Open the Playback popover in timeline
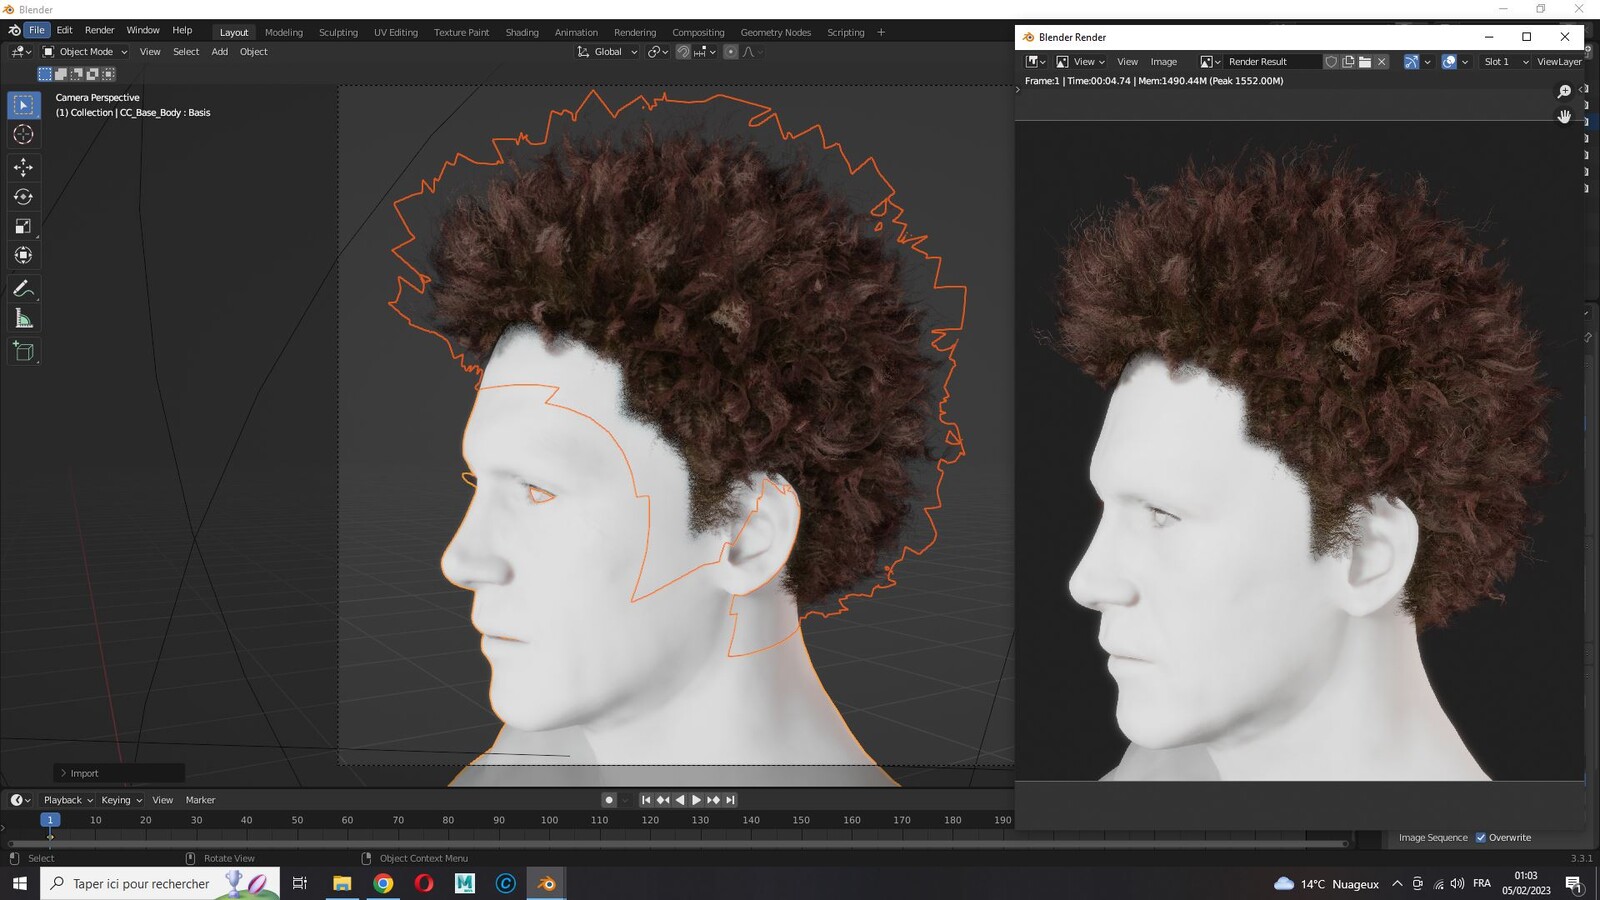Viewport: 1600px width, 900px height. pyautogui.click(x=67, y=800)
